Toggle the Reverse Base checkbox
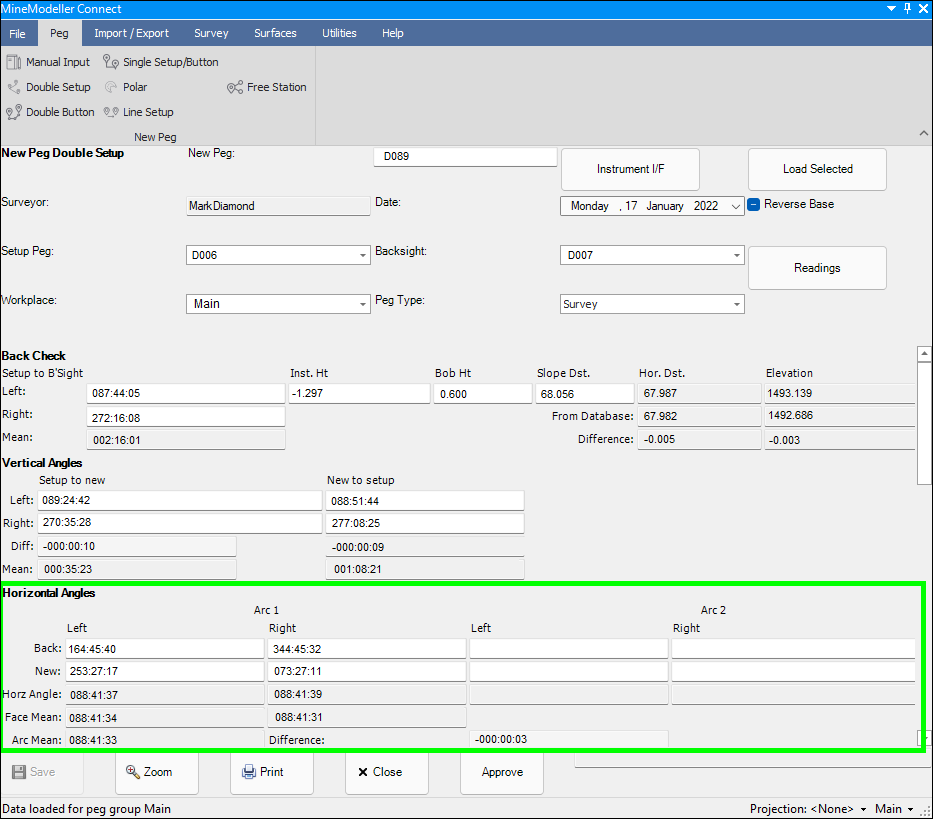The width and height of the screenshot is (933, 819). click(x=754, y=204)
